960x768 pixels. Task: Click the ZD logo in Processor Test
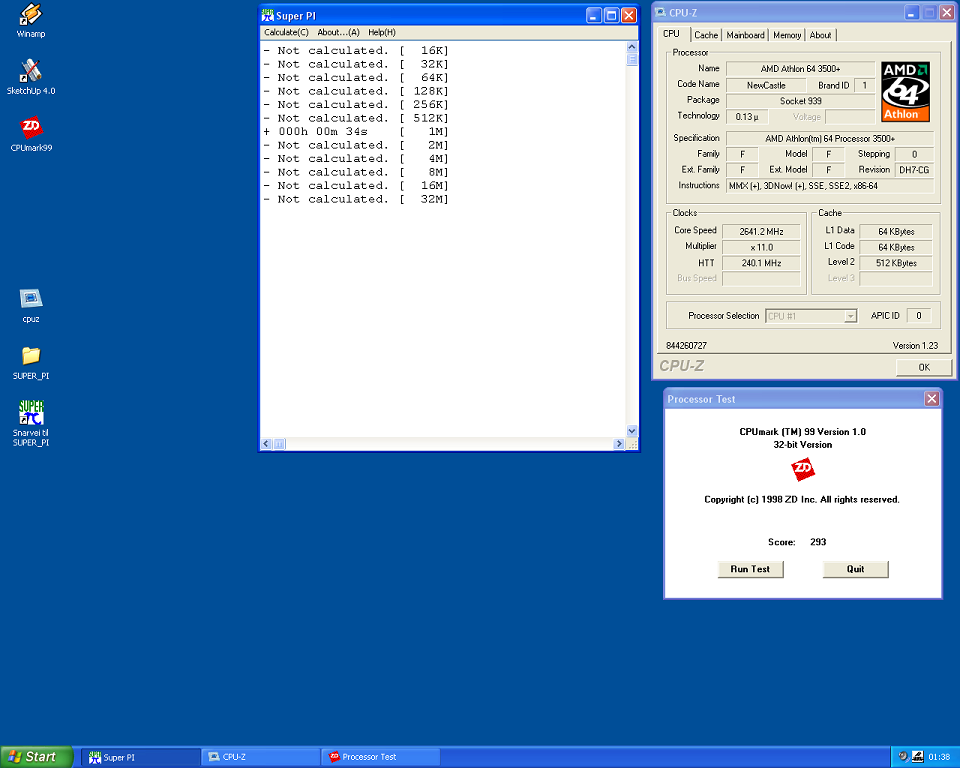pyautogui.click(x=803, y=470)
